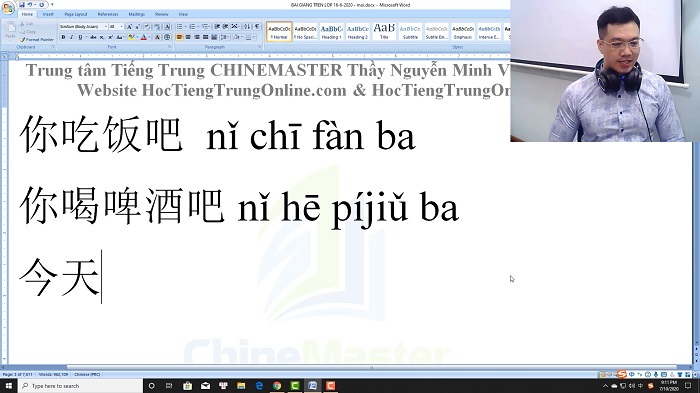Open the font name combo box
This screenshot has width=700, height=393.
pyautogui.click(x=83, y=27)
